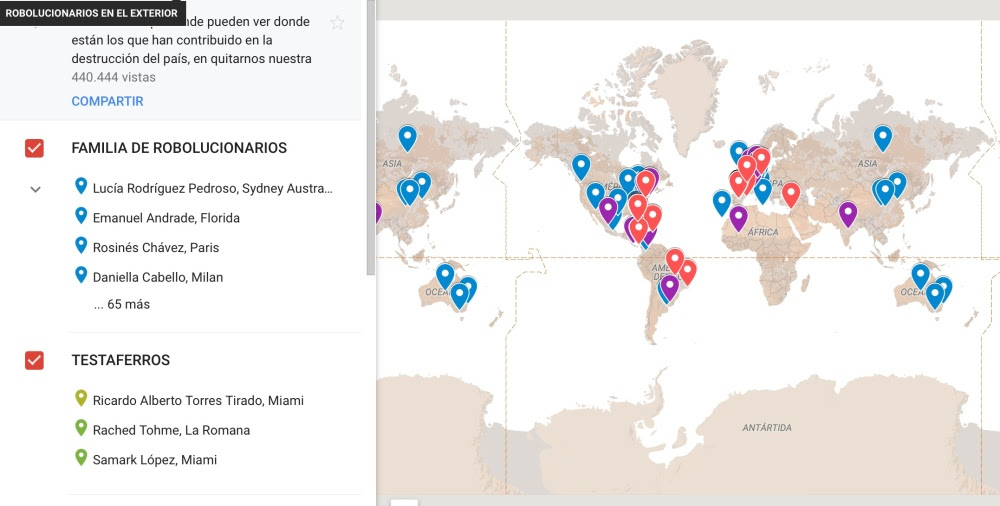Image resolution: width=1000 pixels, height=506 pixels.
Task: Click the COMPARTIR share link
Action: (107, 101)
